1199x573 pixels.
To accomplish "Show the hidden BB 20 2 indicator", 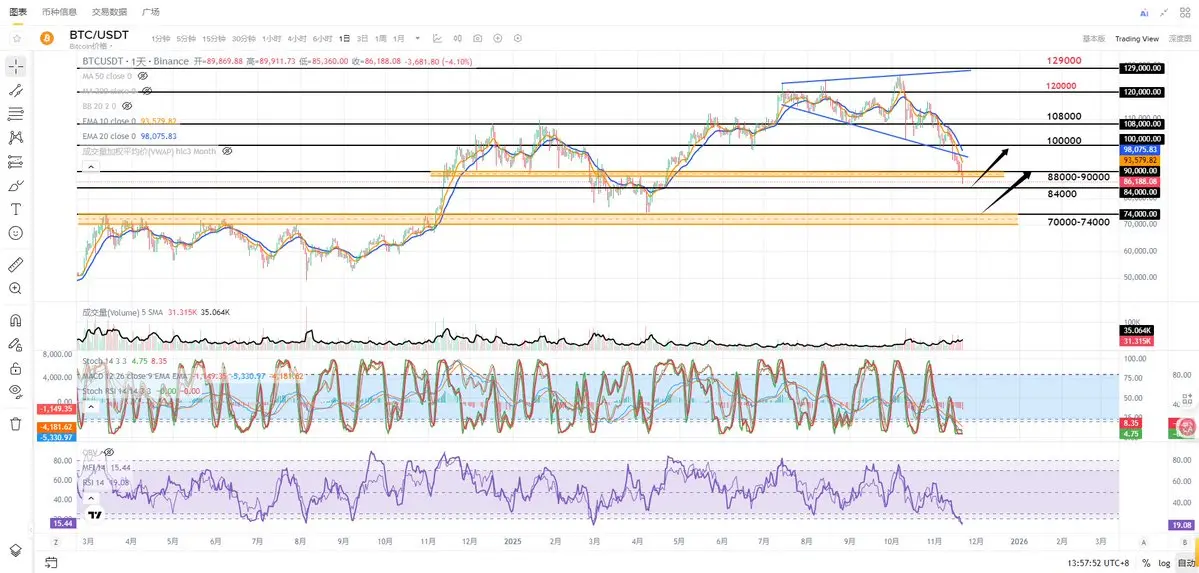I will [127, 106].
